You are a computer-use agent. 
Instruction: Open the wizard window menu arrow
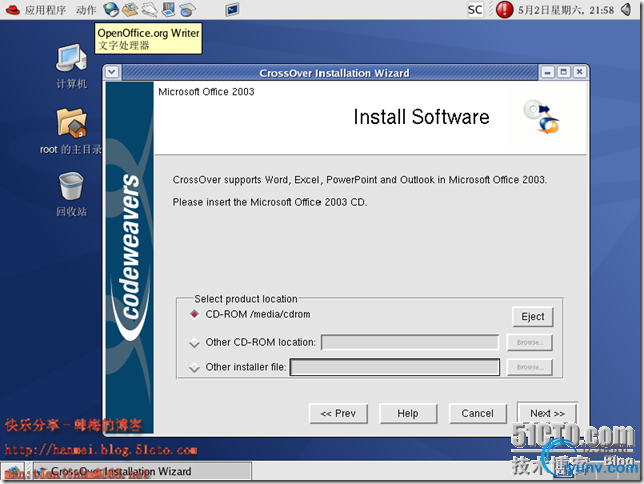tap(112, 72)
